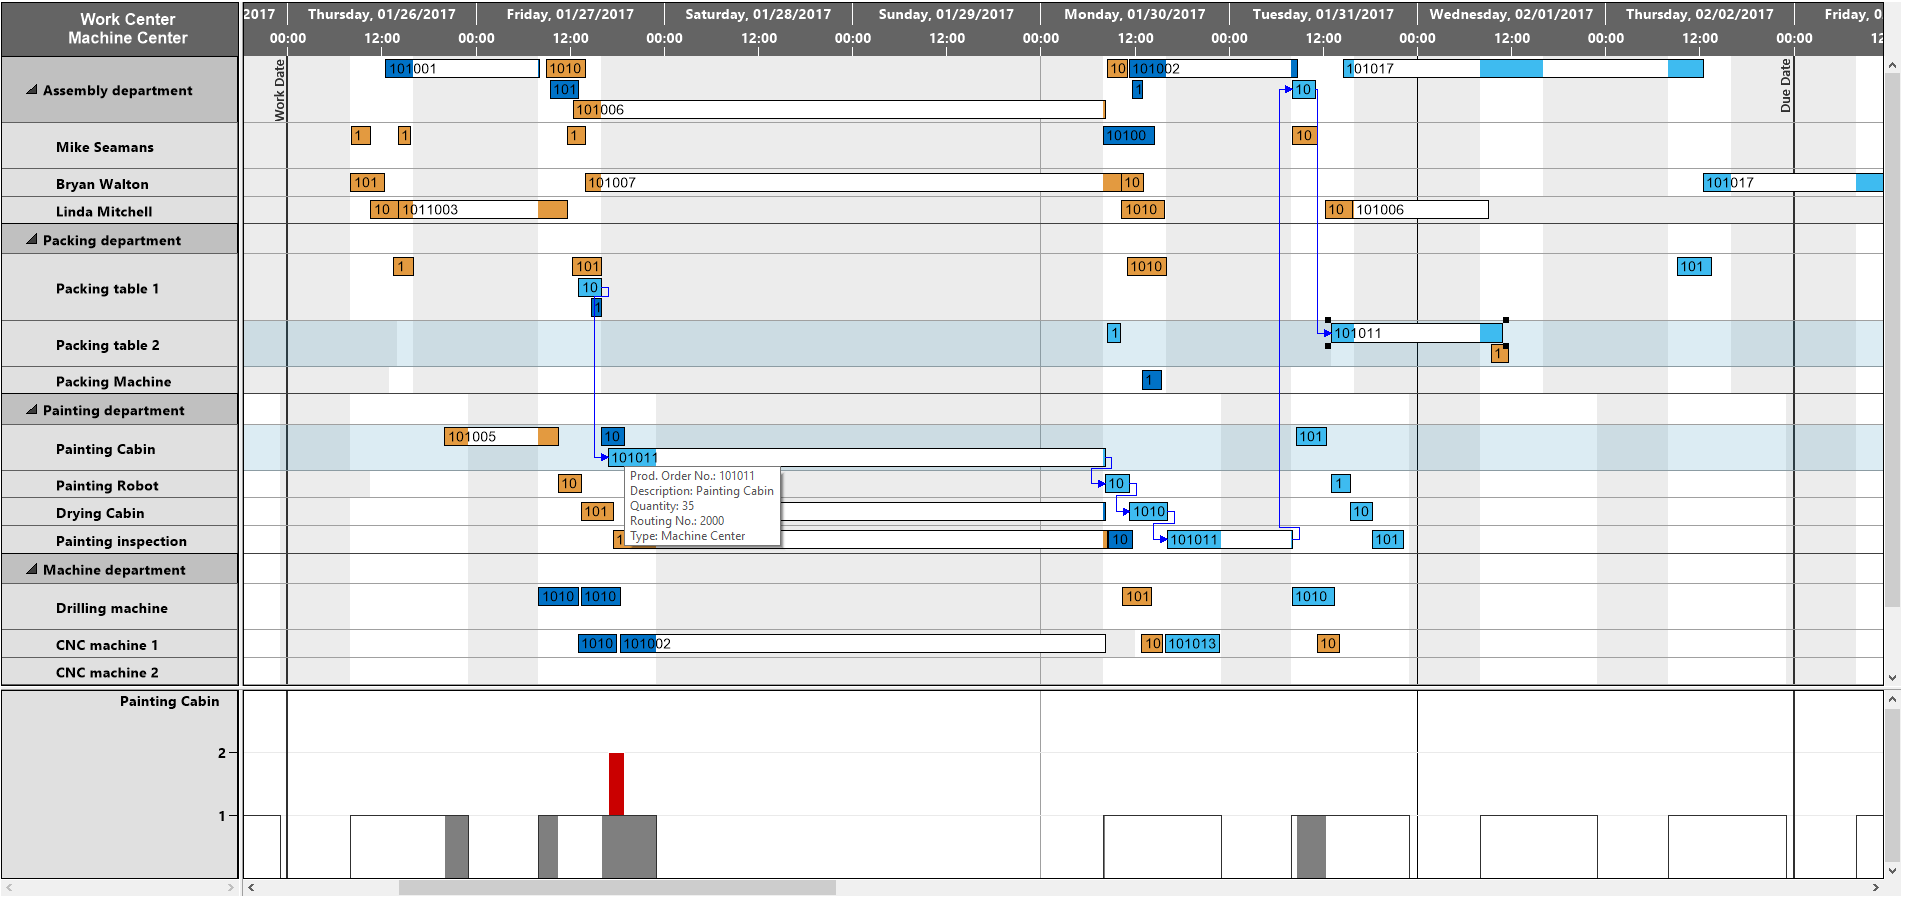The image size is (1911, 899).
Task: Click the Gantt chart scroll-up arrow
Action: pos(1892,65)
